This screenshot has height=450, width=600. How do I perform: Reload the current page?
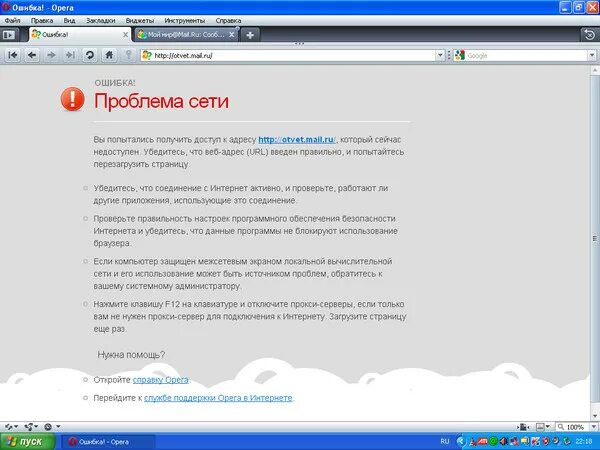[90, 55]
